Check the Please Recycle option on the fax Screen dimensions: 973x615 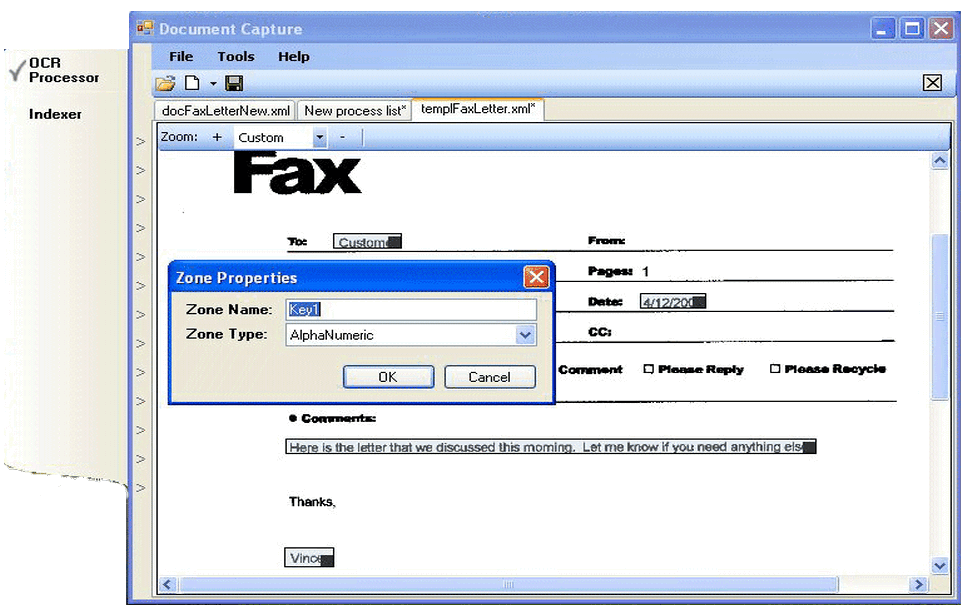(x=775, y=369)
